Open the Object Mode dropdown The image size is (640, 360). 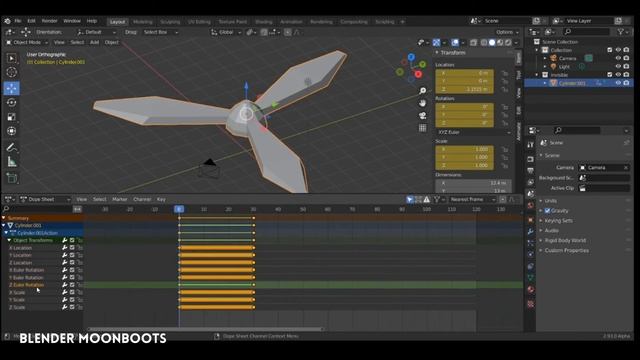point(27,42)
